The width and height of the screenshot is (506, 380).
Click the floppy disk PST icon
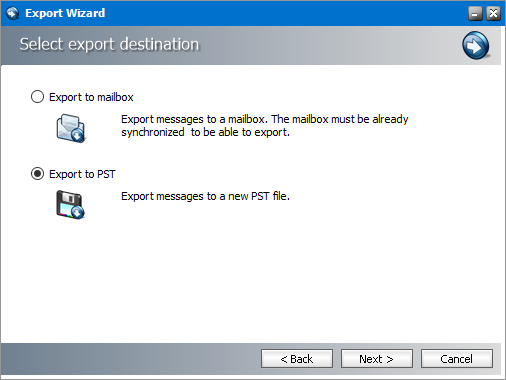pyautogui.click(x=70, y=205)
